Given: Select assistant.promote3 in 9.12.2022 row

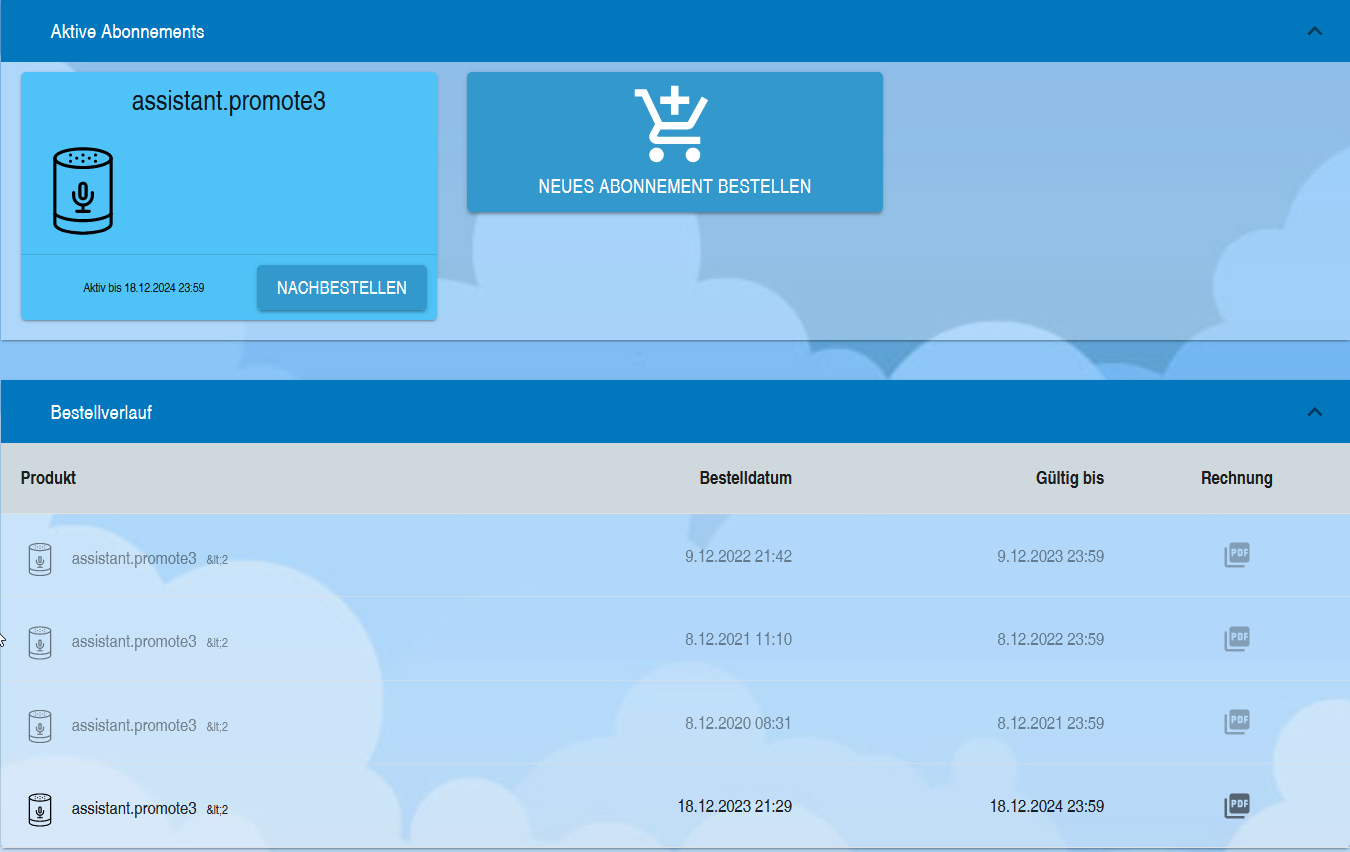Looking at the screenshot, I should coord(134,558).
